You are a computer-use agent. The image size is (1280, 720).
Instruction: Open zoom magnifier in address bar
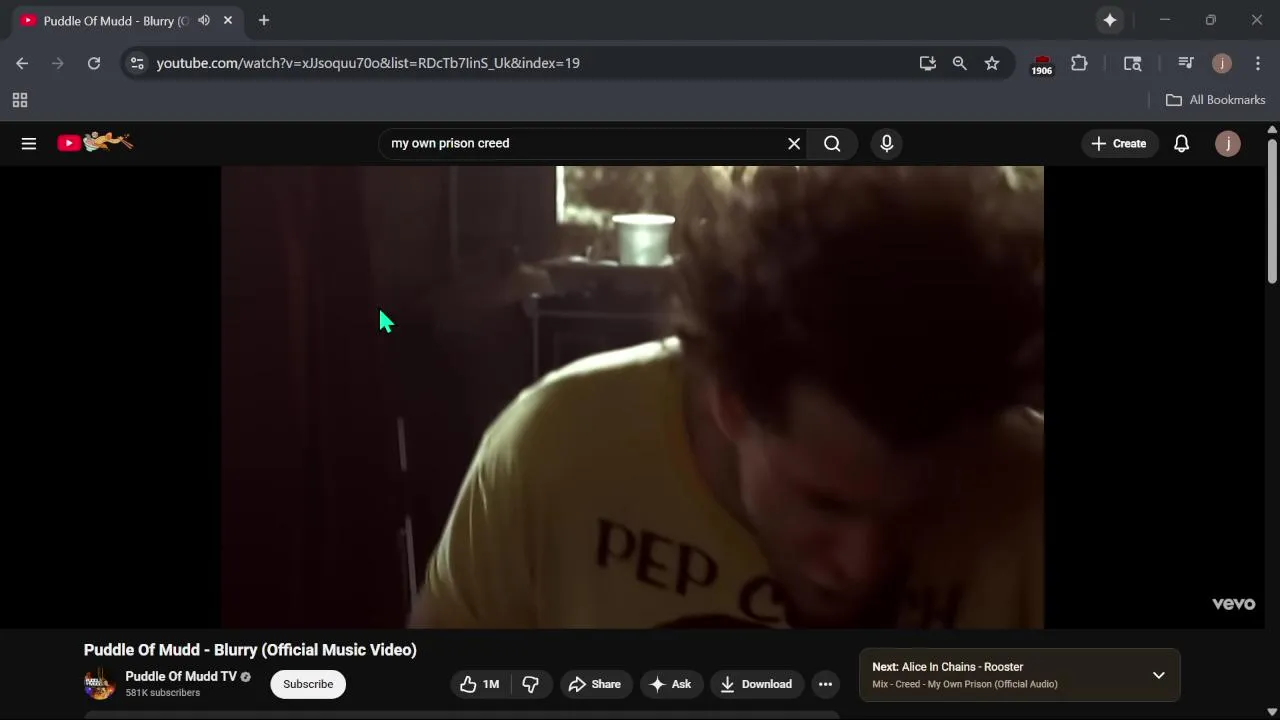[960, 63]
